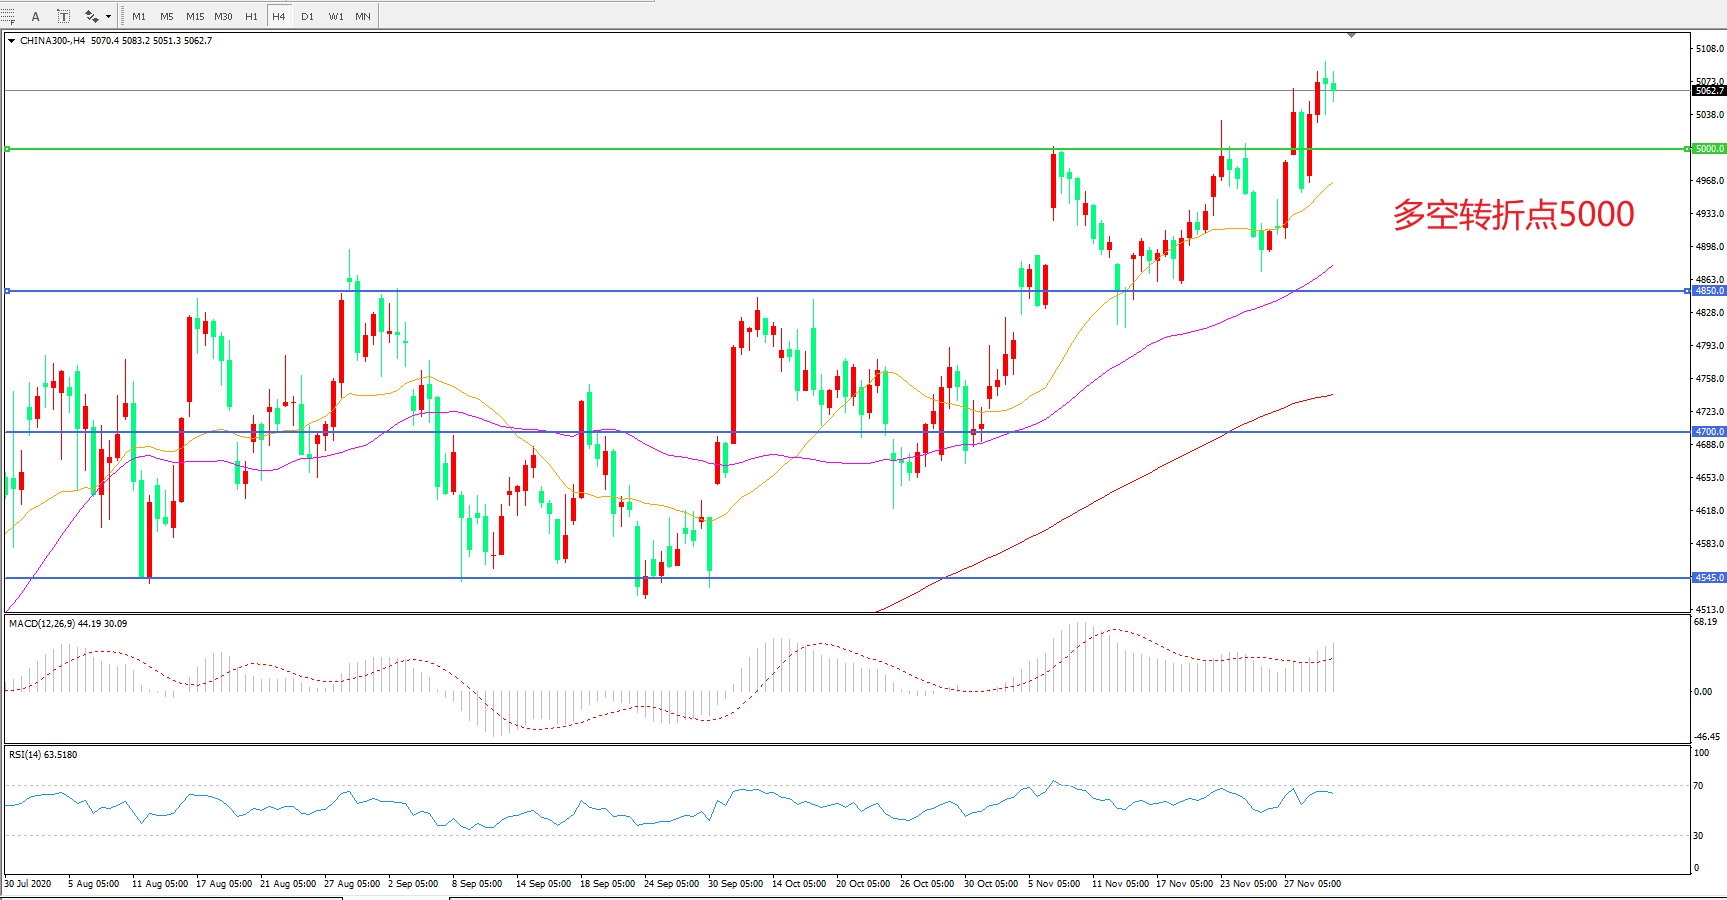This screenshot has width=1727, height=900.
Task: Click the red text annotation 多空转折点5000
Action: (1513, 214)
